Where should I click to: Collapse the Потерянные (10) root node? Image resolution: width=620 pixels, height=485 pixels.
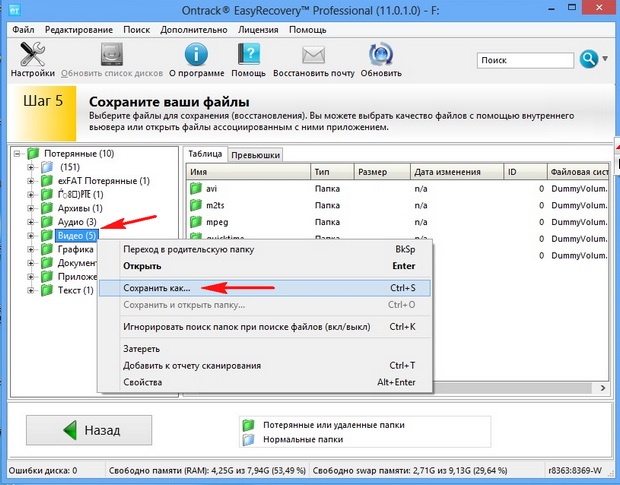pos(17,153)
